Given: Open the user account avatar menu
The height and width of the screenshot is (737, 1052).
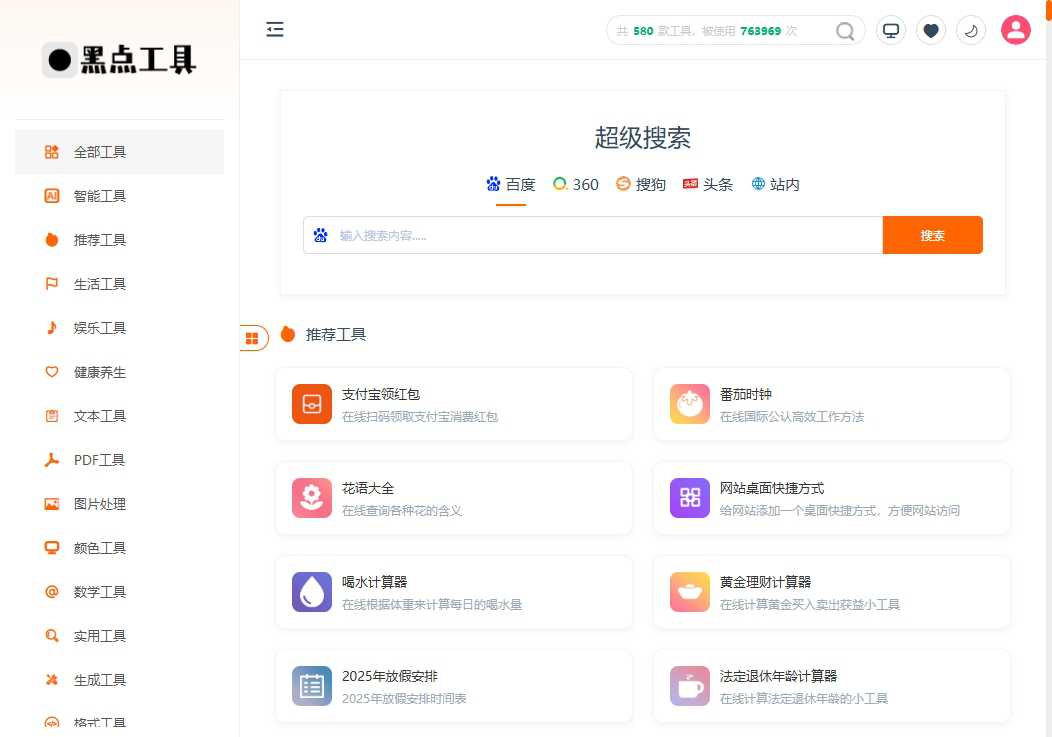Looking at the screenshot, I should pyautogui.click(x=1016, y=30).
